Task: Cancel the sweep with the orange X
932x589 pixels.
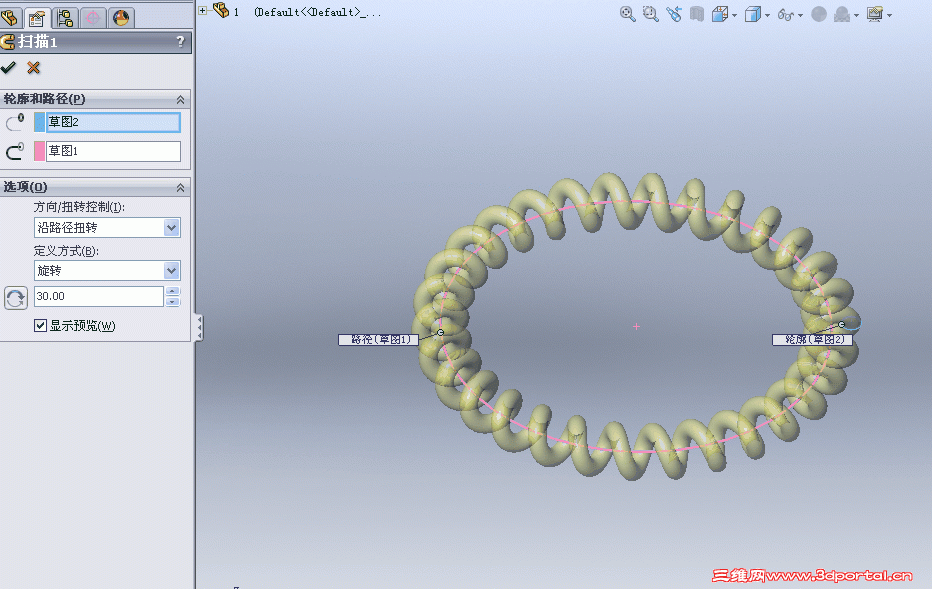Action: pos(34,68)
